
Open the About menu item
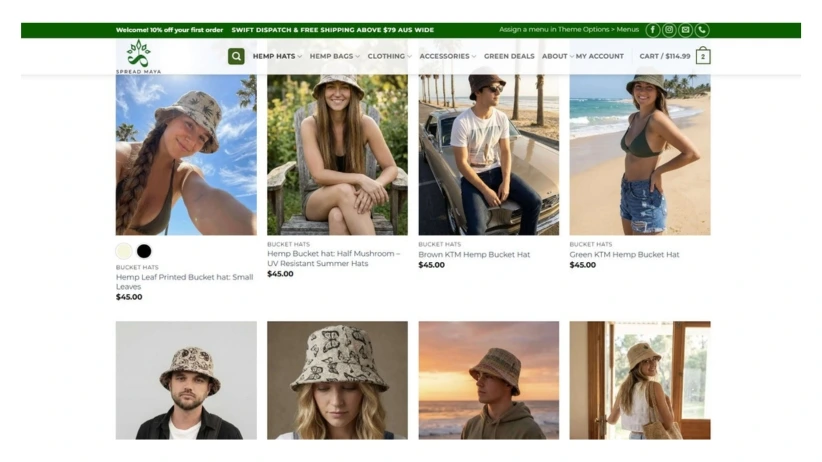tap(555, 56)
